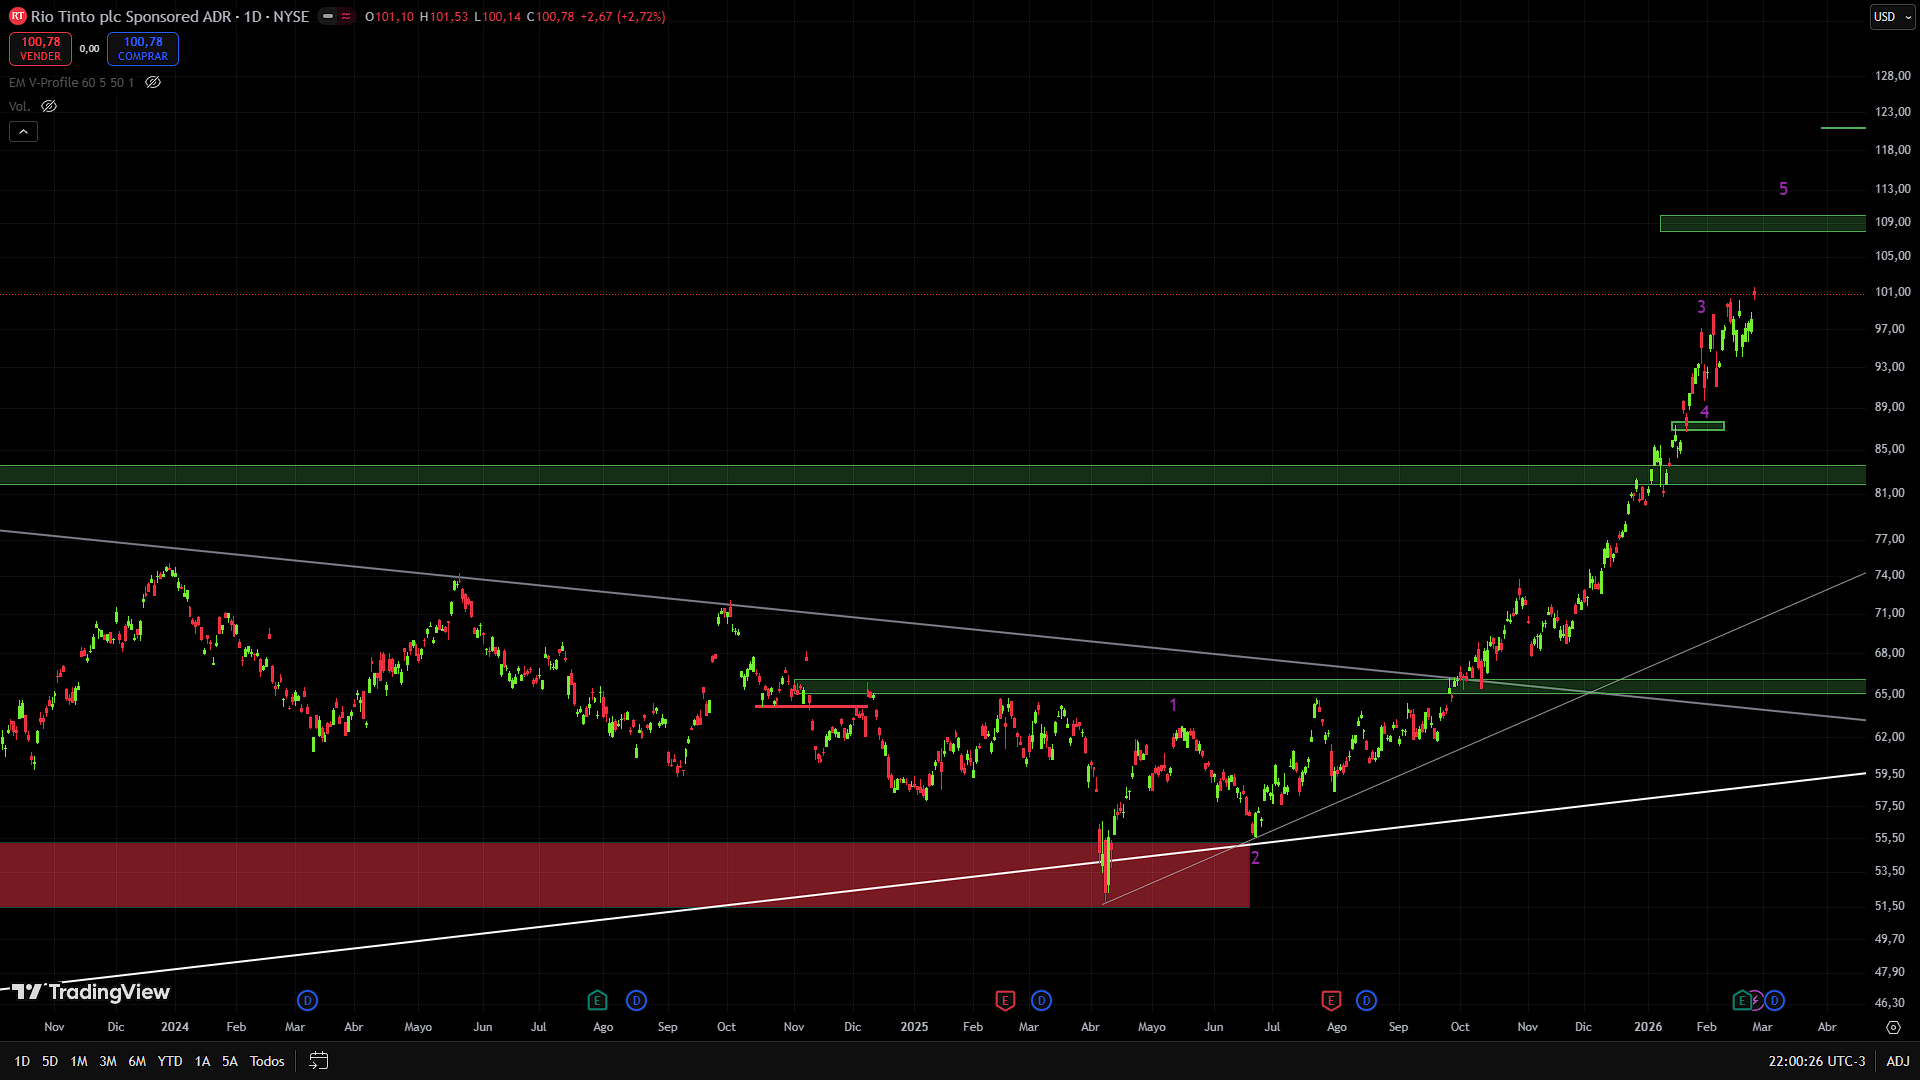Open the USD currency dropdown
Viewport: 1920px width, 1080px height.
tap(1891, 17)
